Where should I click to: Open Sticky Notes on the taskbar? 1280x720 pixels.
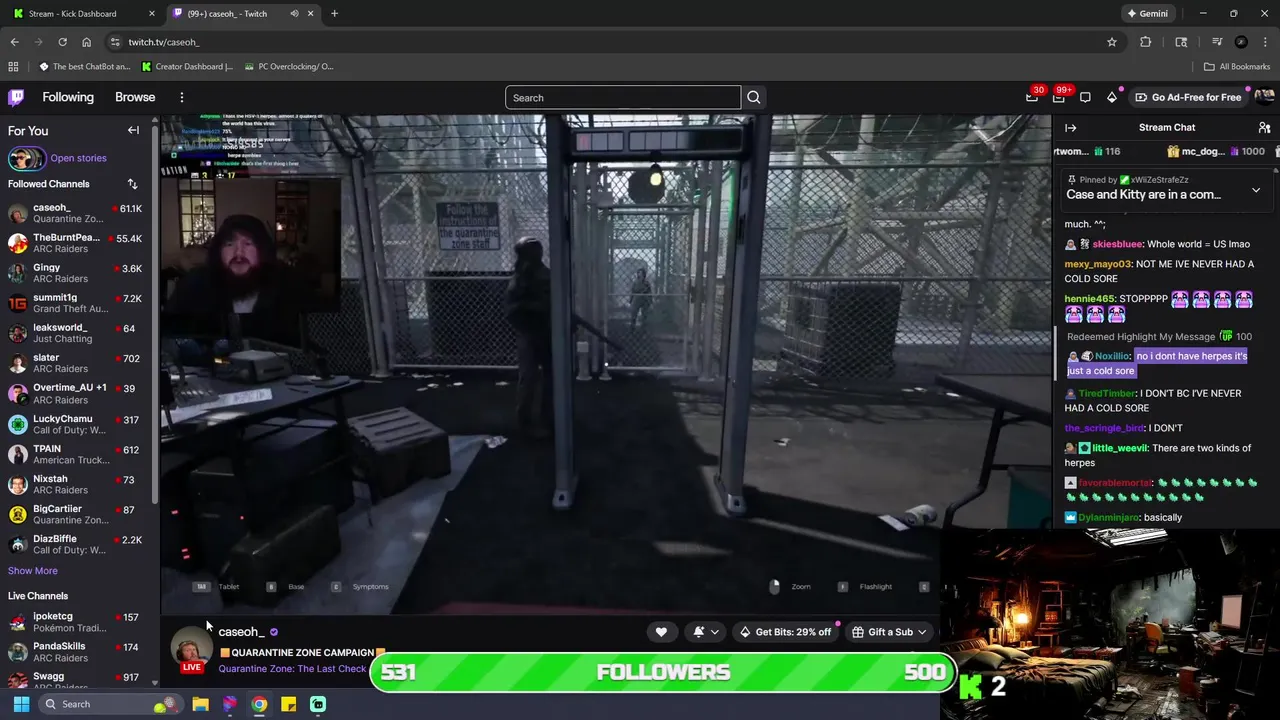tap(288, 704)
